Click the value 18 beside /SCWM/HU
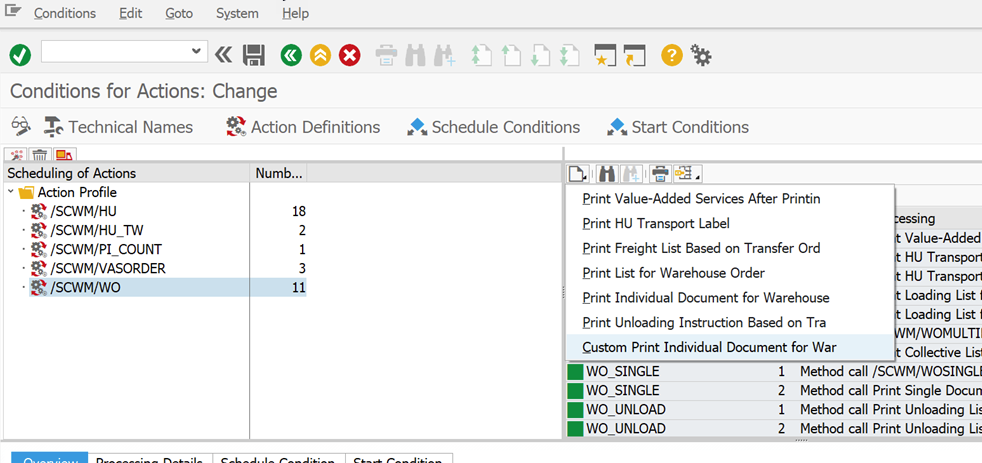Image resolution: width=982 pixels, height=463 pixels. click(299, 212)
